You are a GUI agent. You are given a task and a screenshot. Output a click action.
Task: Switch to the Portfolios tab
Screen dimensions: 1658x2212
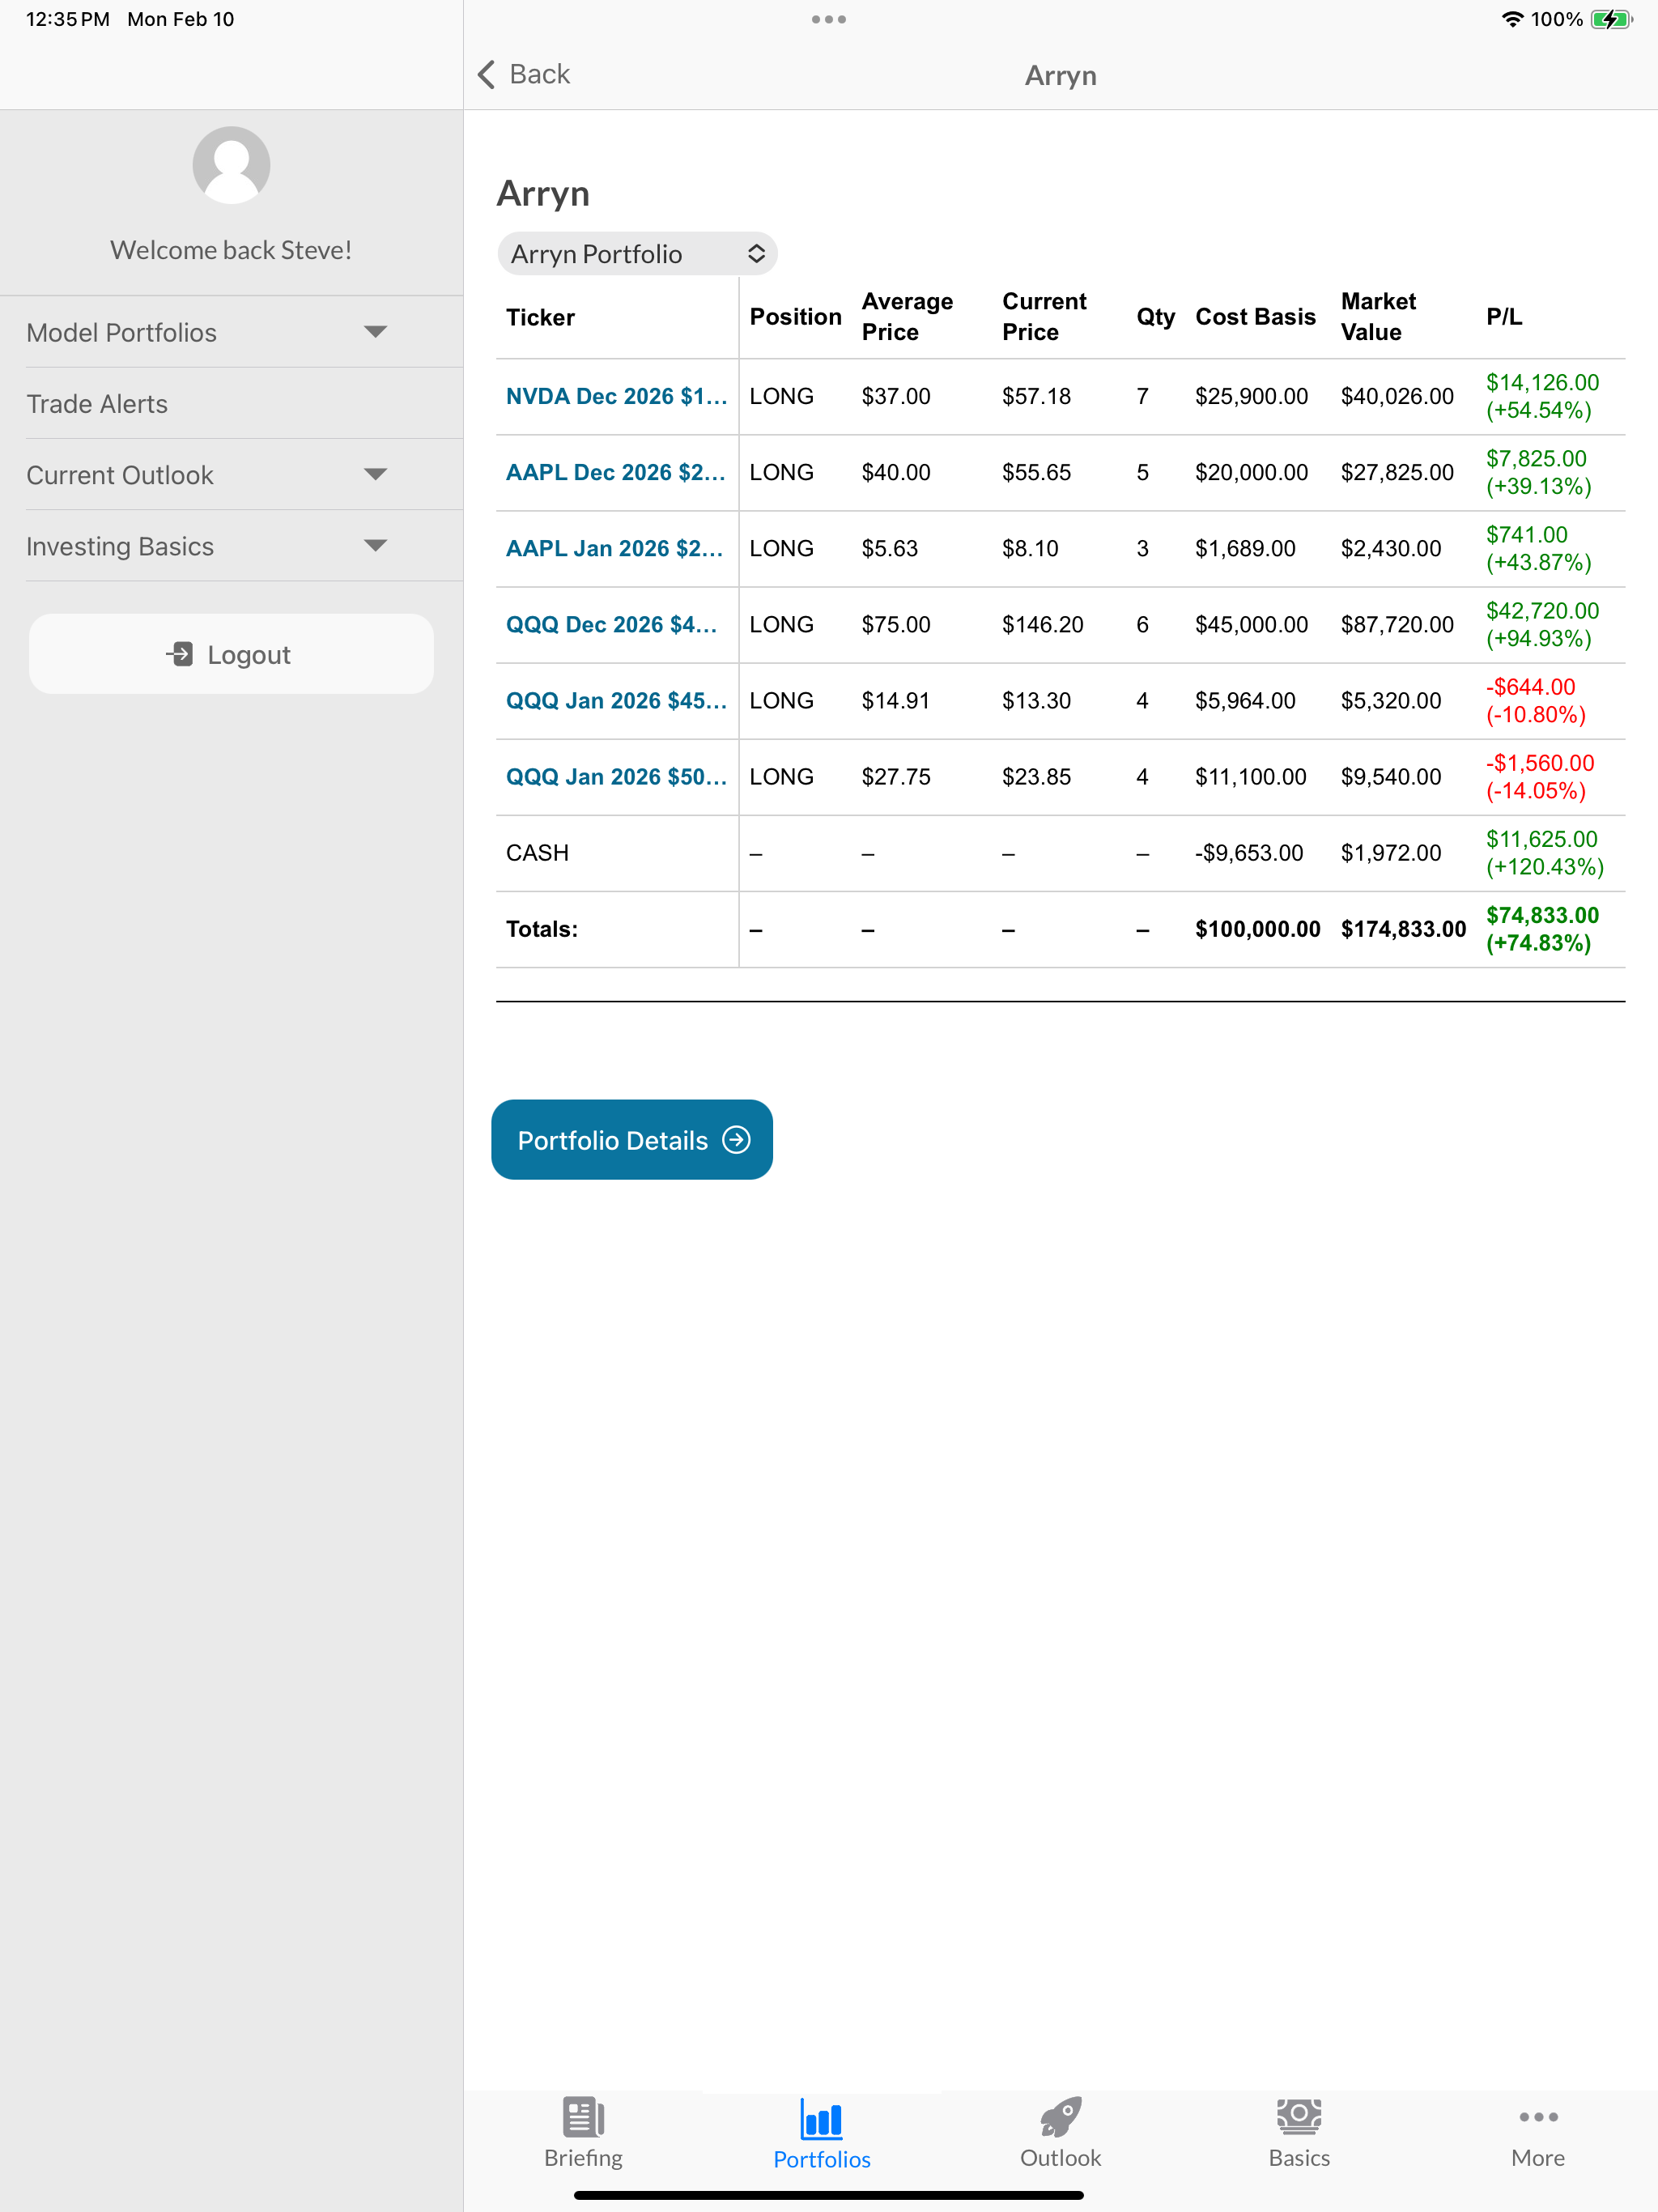pos(822,2134)
